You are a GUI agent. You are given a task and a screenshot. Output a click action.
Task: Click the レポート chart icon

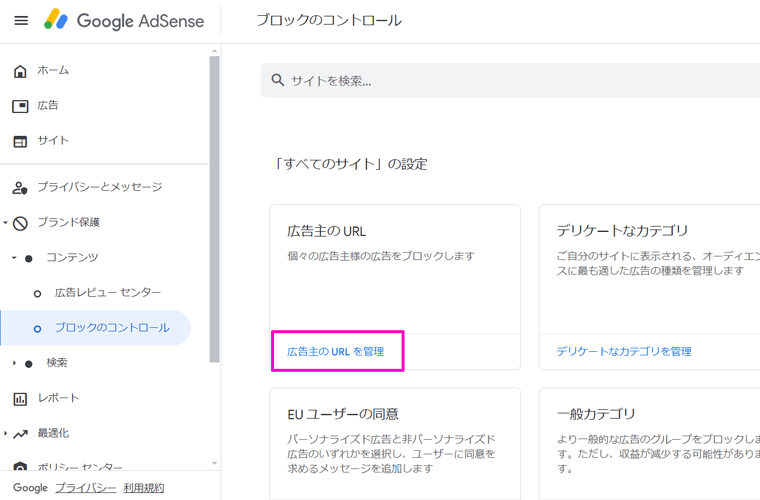pyautogui.click(x=20, y=399)
